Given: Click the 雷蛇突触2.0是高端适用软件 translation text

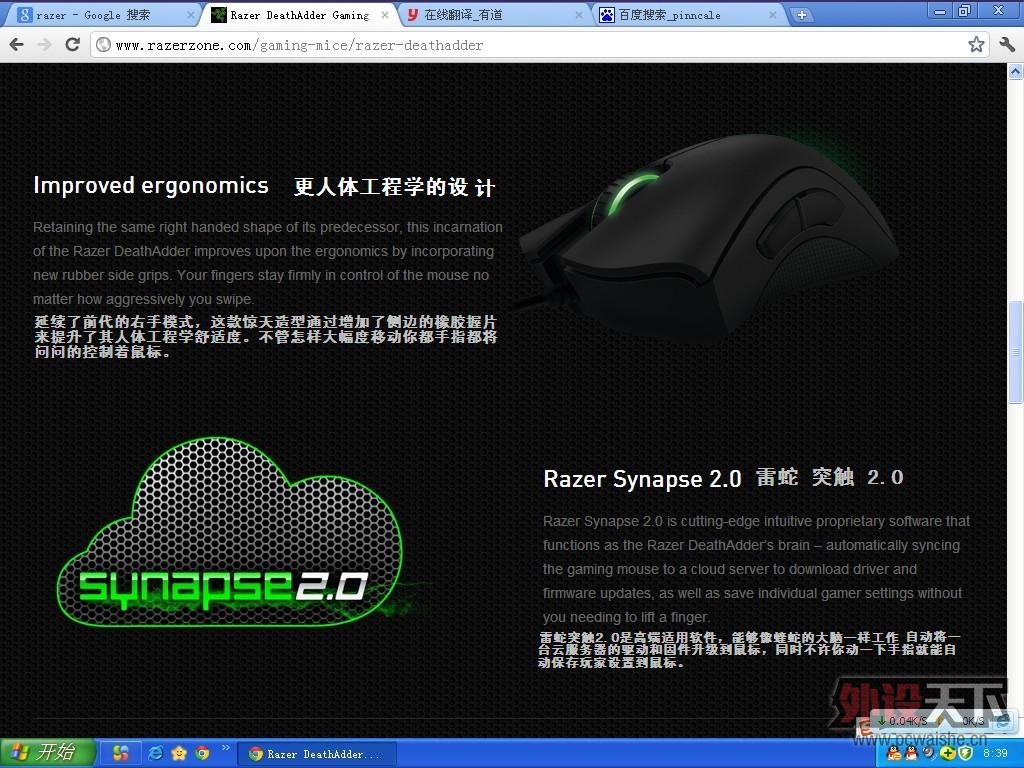Looking at the screenshot, I should click(749, 649).
